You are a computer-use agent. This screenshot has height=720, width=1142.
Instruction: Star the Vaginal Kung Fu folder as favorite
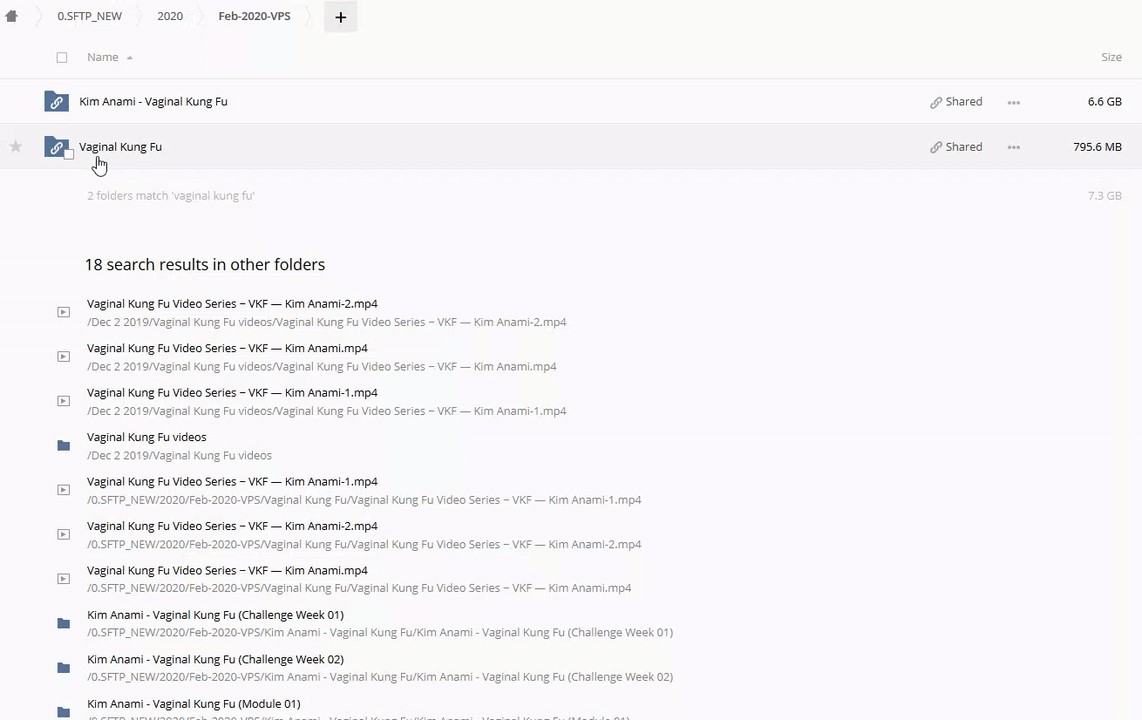tap(16, 147)
